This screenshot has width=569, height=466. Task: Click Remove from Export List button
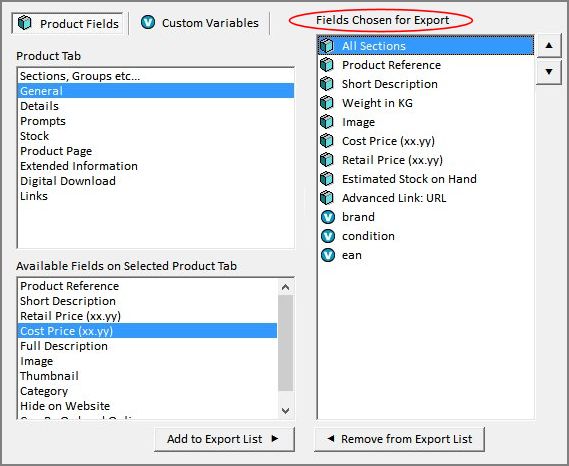(x=399, y=439)
